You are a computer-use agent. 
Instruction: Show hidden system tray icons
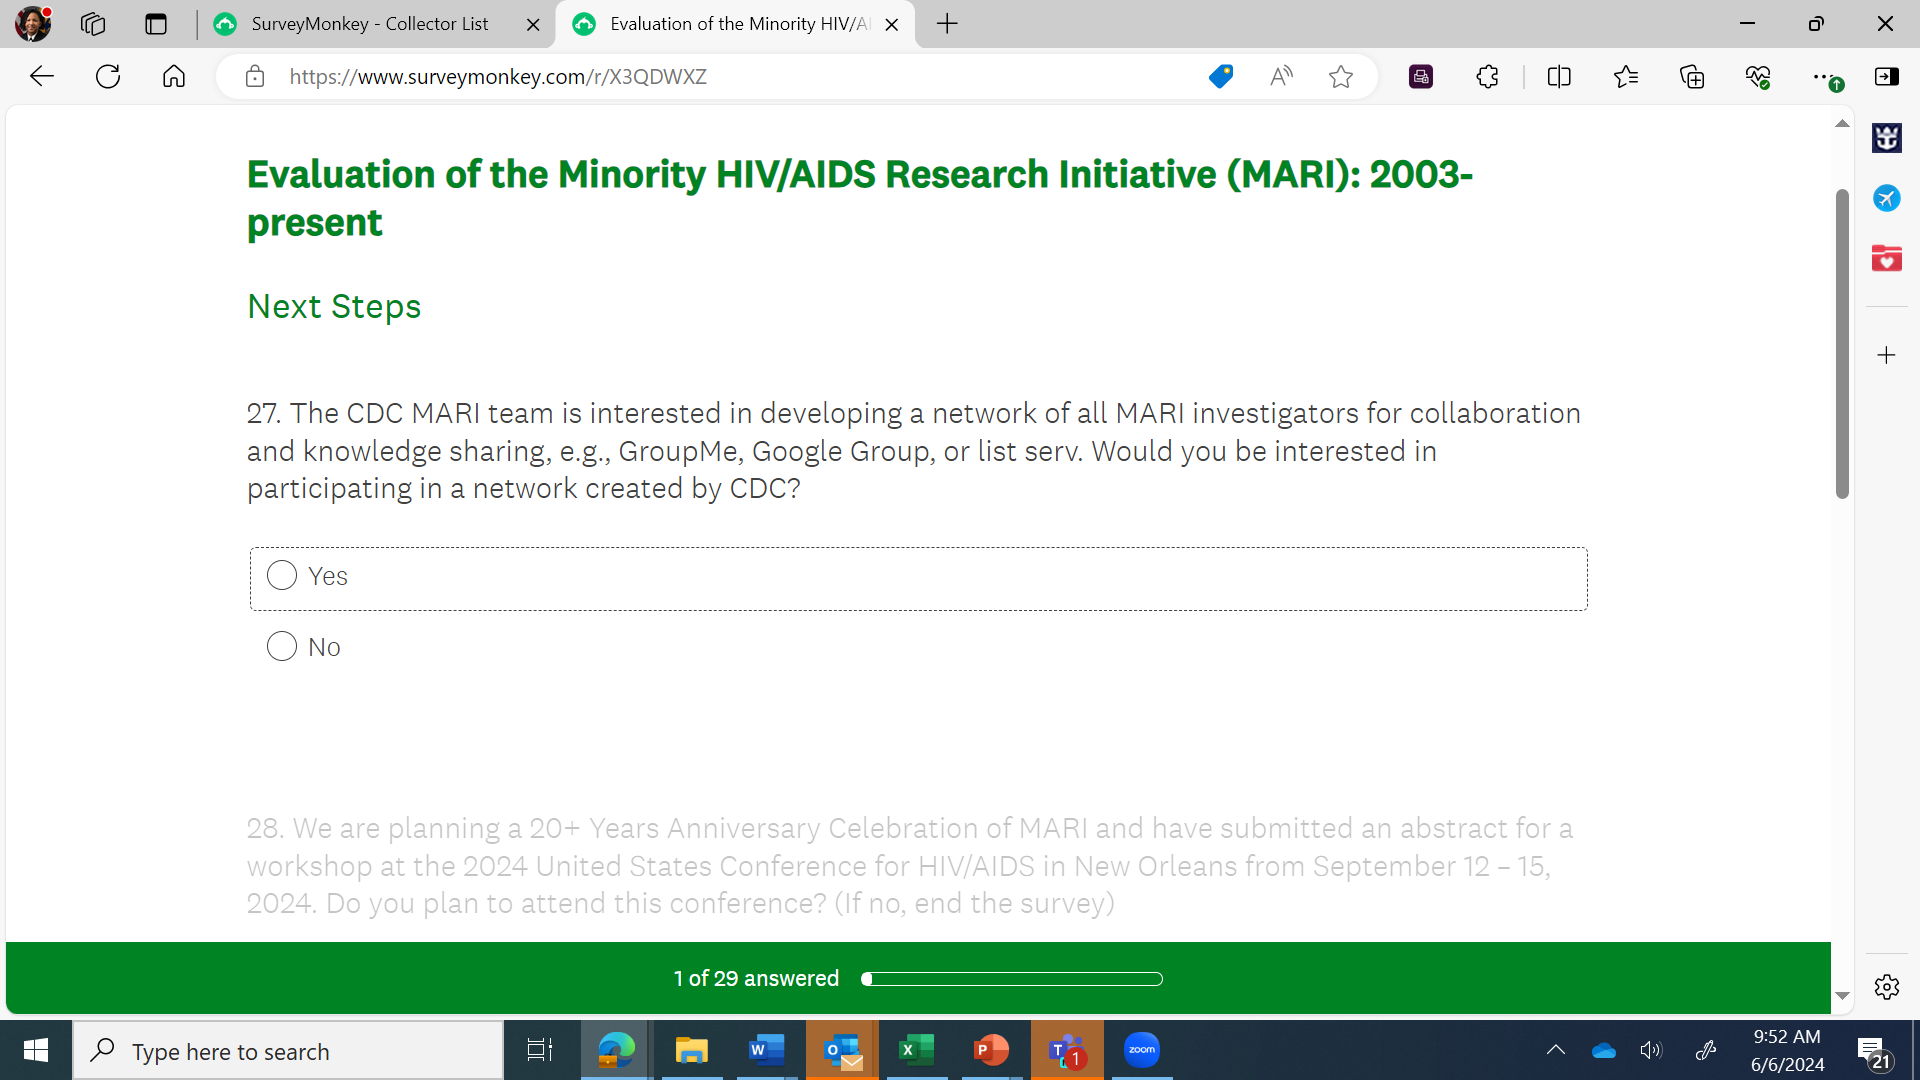(1555, 1050)
